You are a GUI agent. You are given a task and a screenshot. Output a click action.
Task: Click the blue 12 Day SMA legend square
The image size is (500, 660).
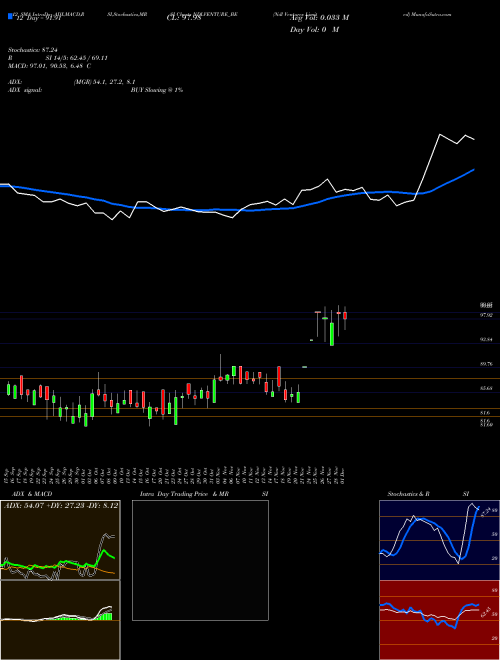11,17
